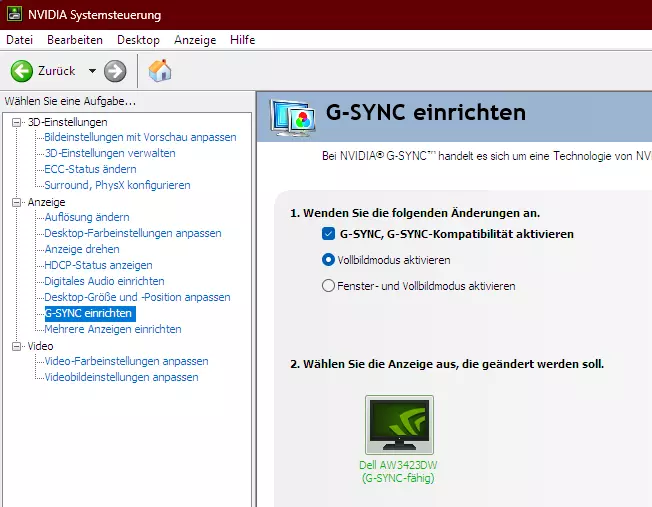Click the grey forward arrow icon

point(115,71)
